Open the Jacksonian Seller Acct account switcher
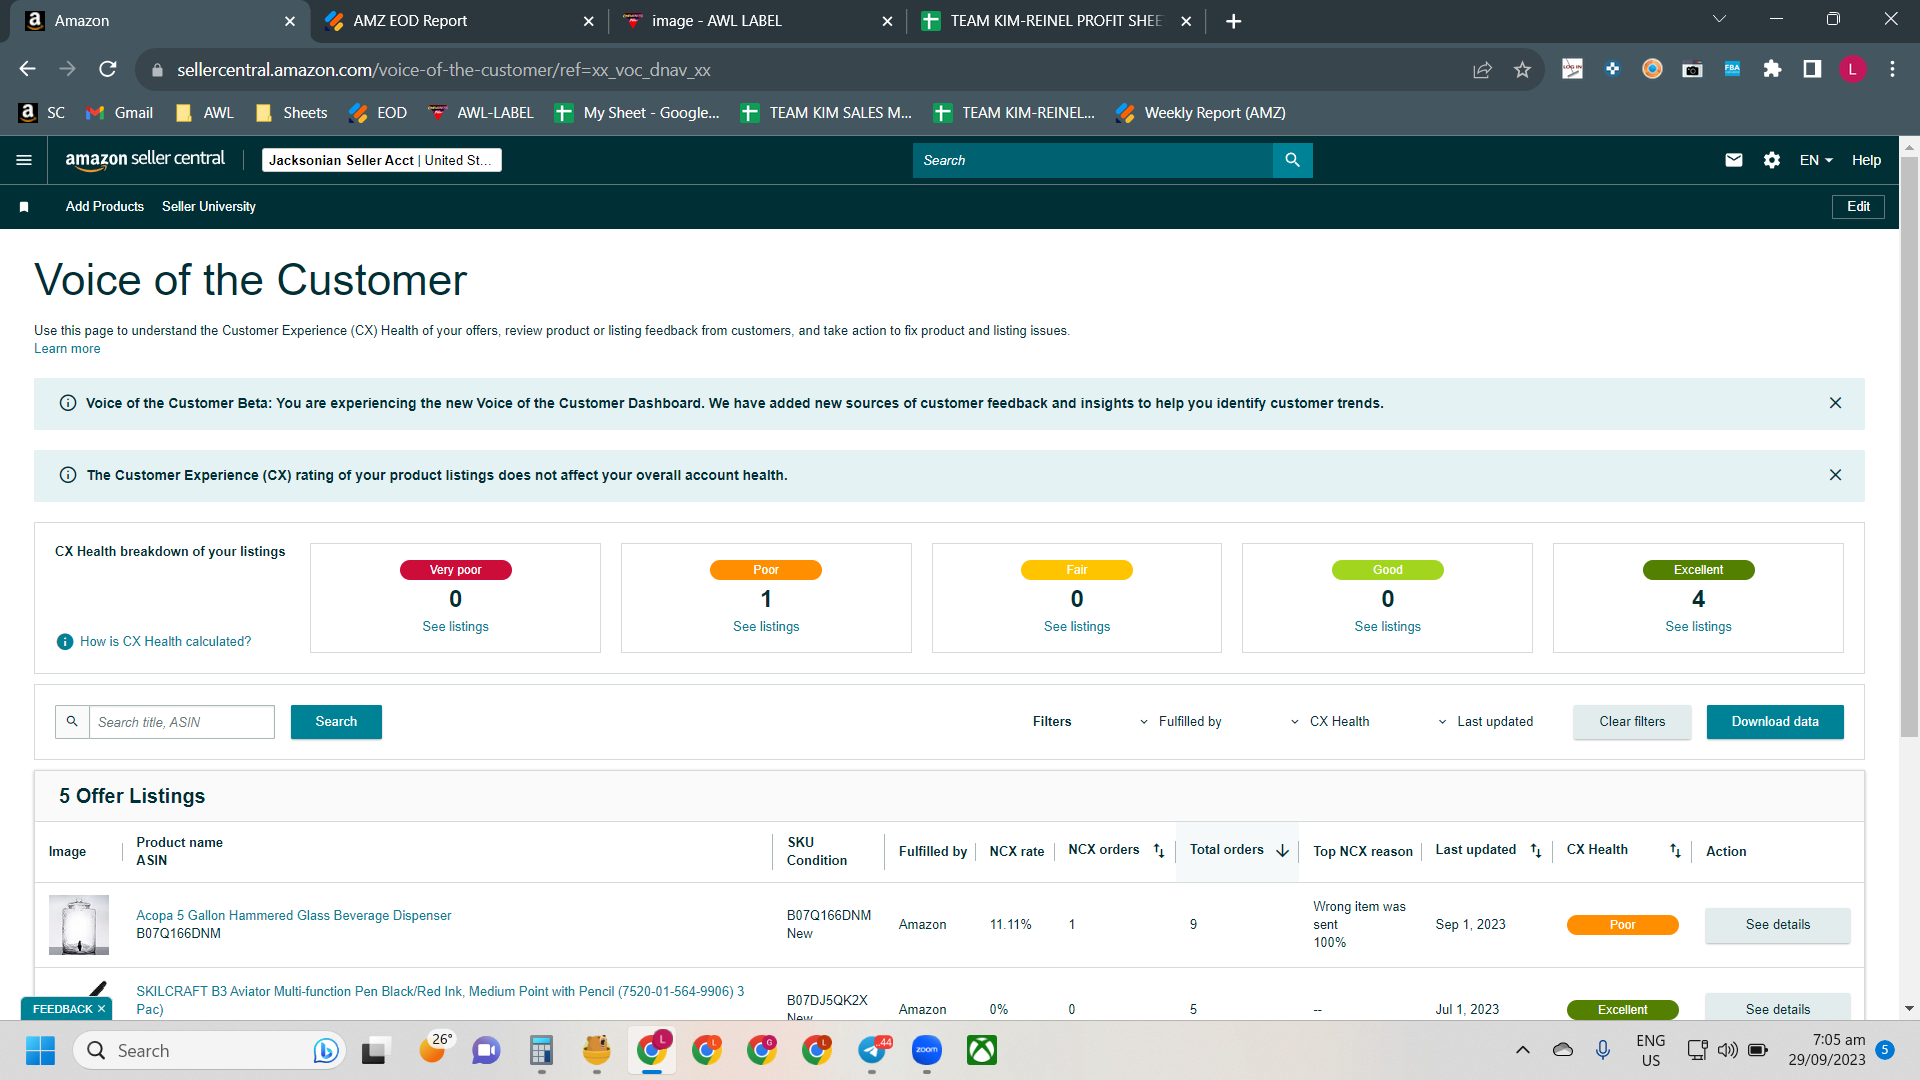Viewport: 1920px width, 1080px height. 381,160
